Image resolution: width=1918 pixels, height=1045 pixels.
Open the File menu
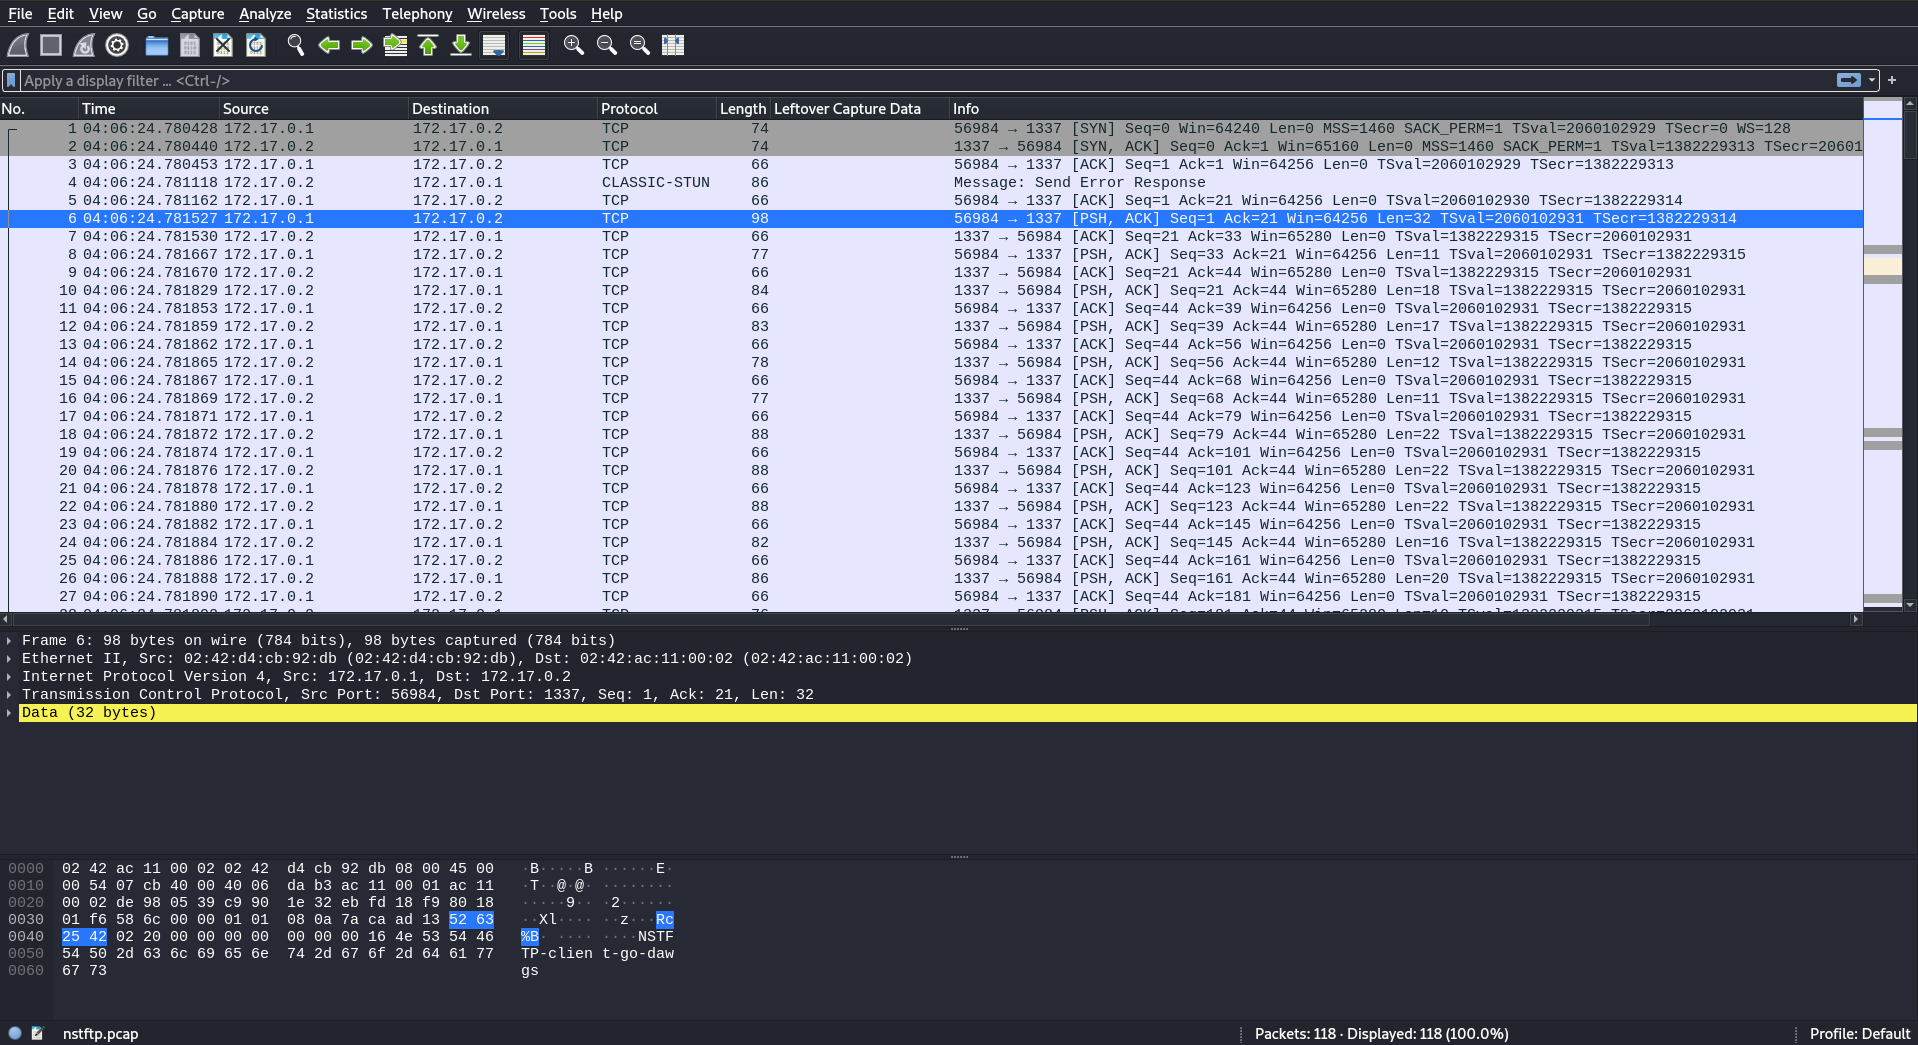click(20, 14)
